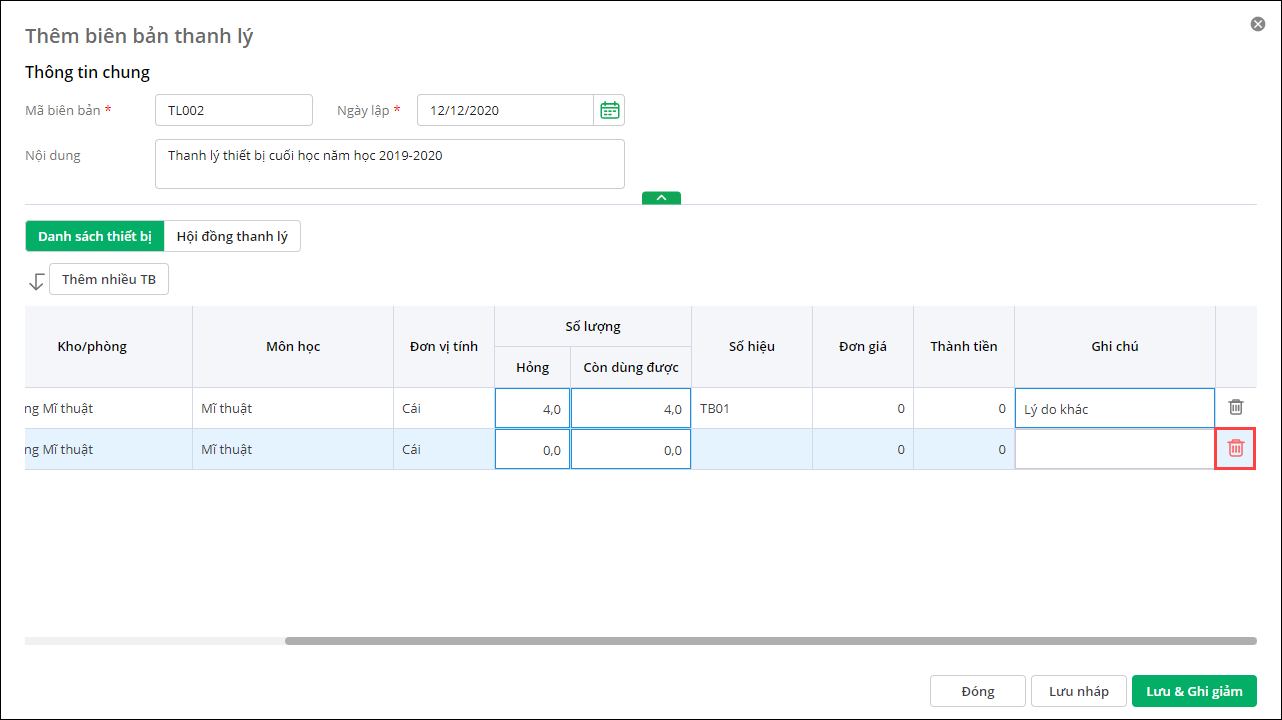Click Còn dùng được field in second row

(631, 449)
